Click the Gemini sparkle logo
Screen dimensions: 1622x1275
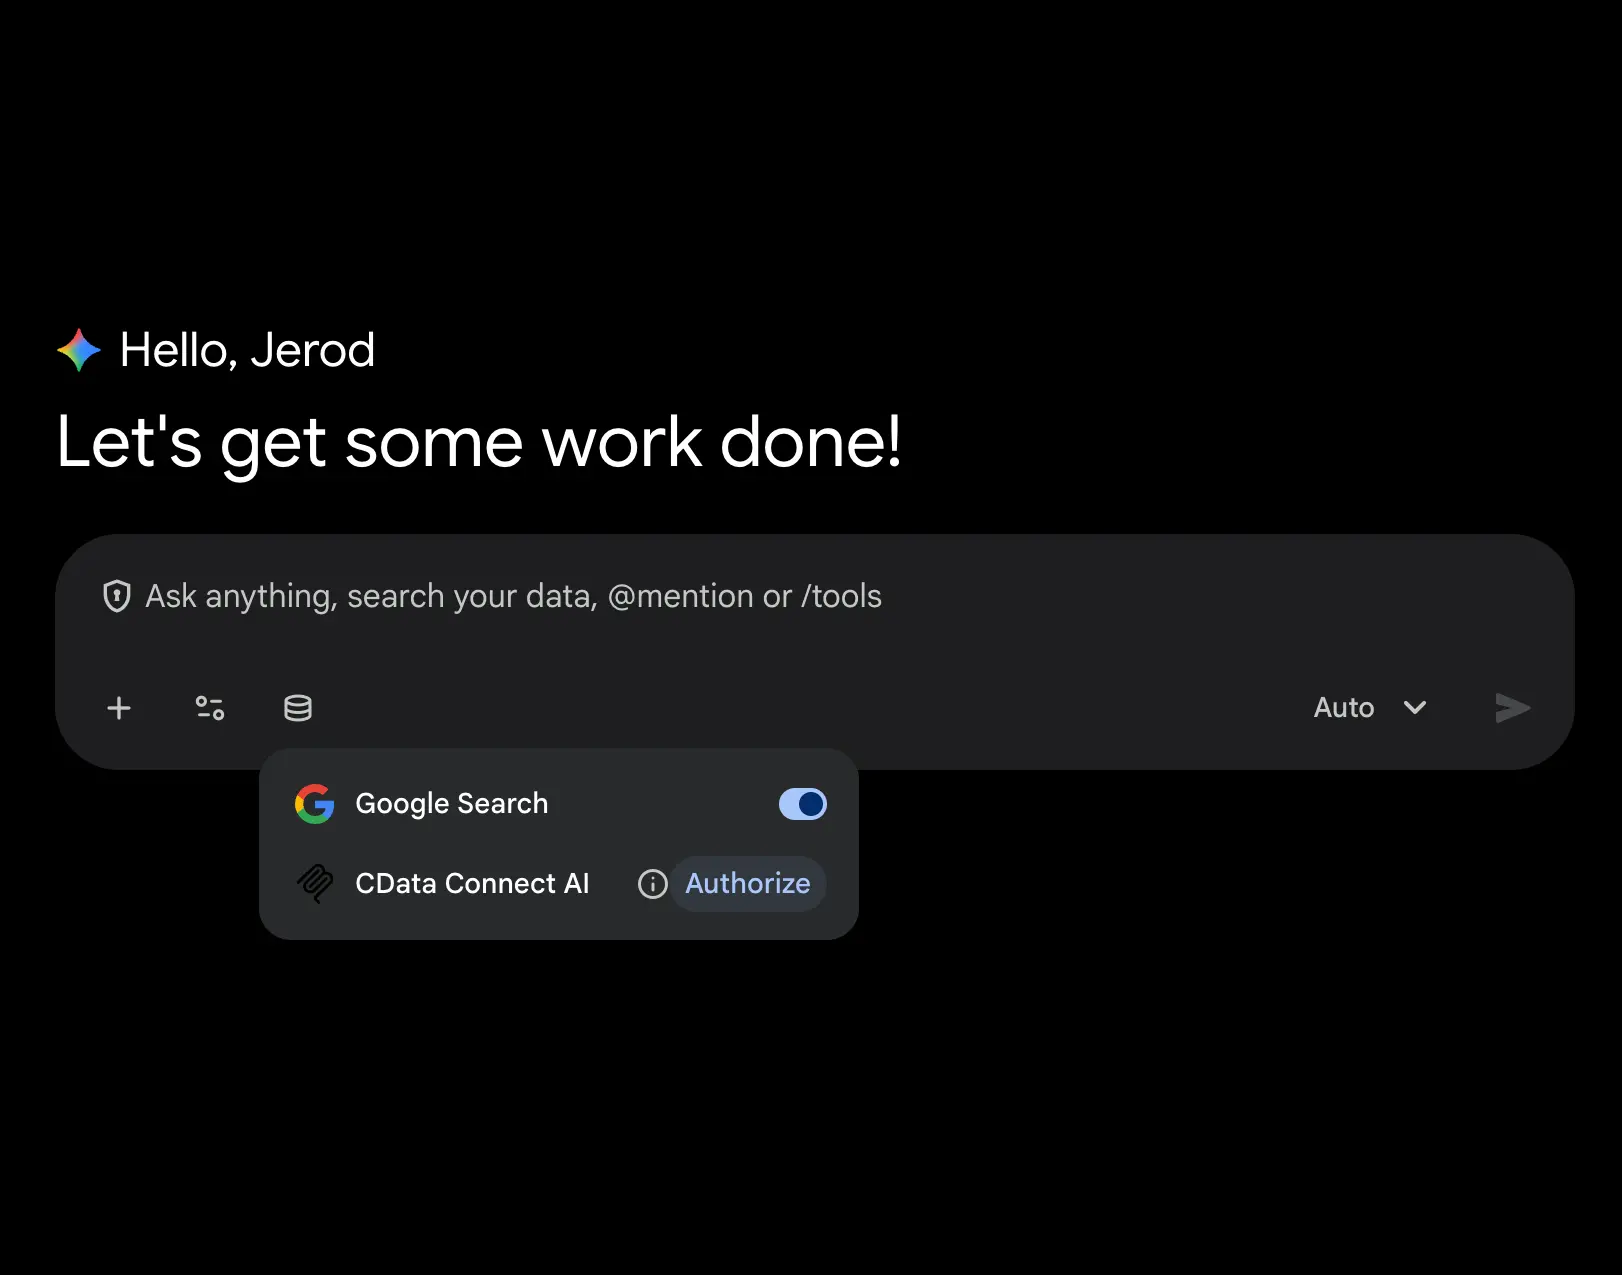click(x=79, y=350)
